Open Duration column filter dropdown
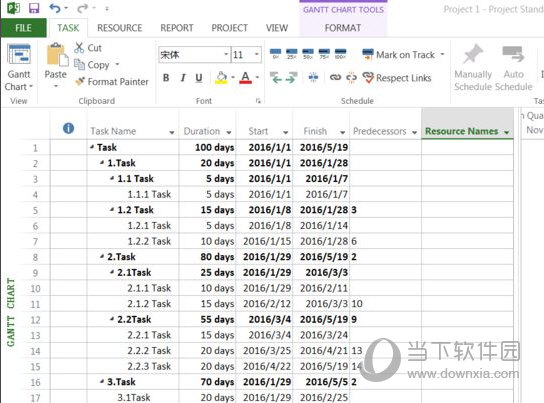Screen dimensions: 544x403 pos(229,132)
